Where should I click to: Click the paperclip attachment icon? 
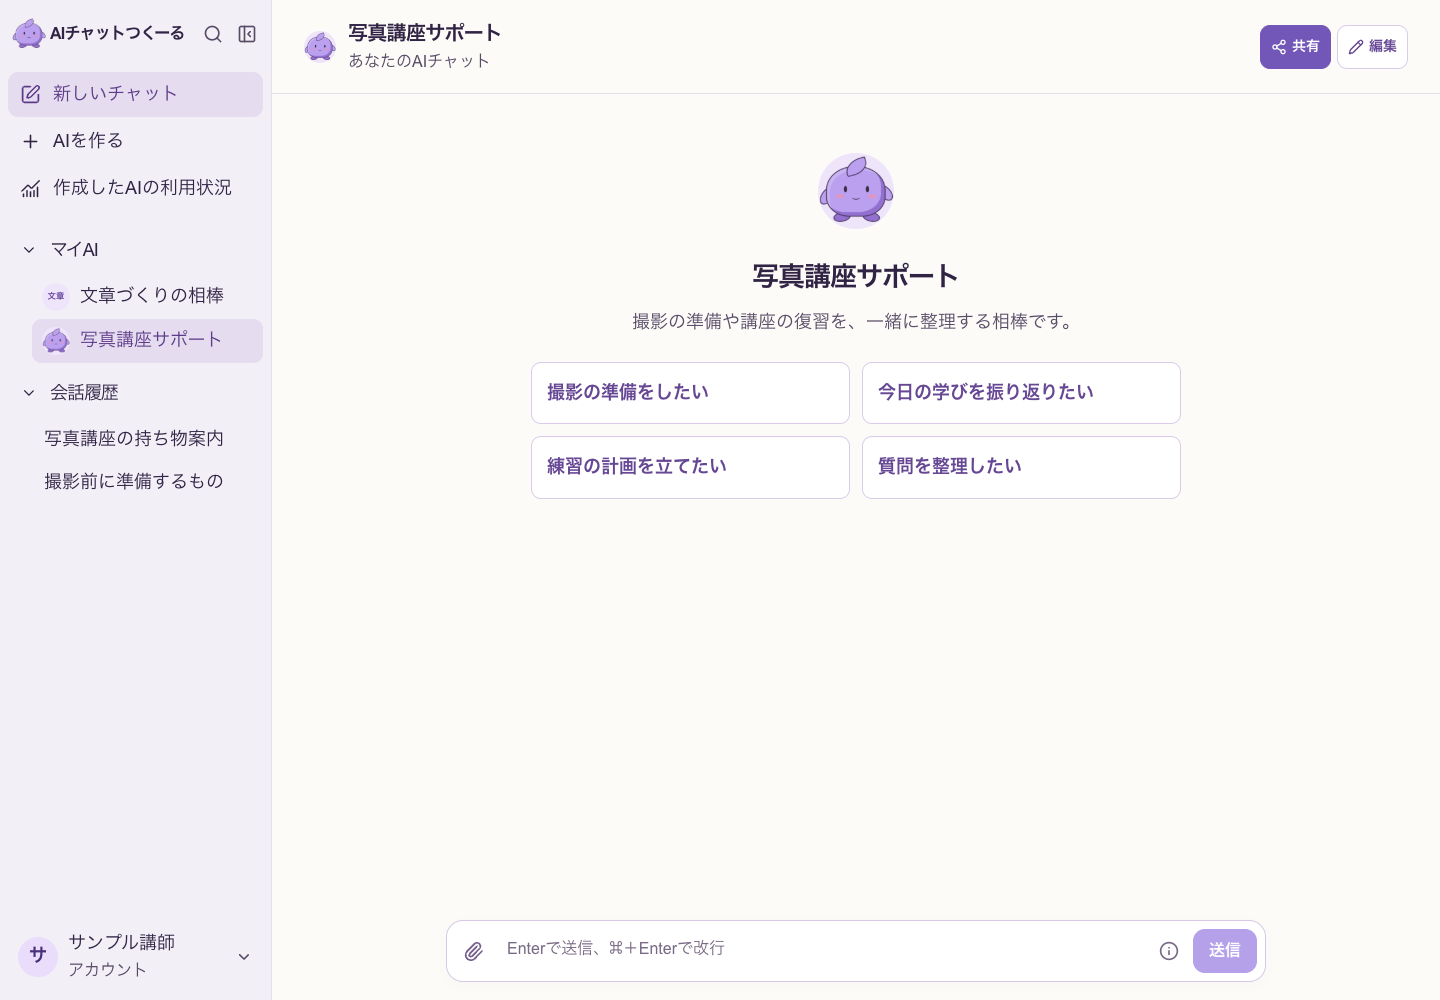[x=474, y=951]
